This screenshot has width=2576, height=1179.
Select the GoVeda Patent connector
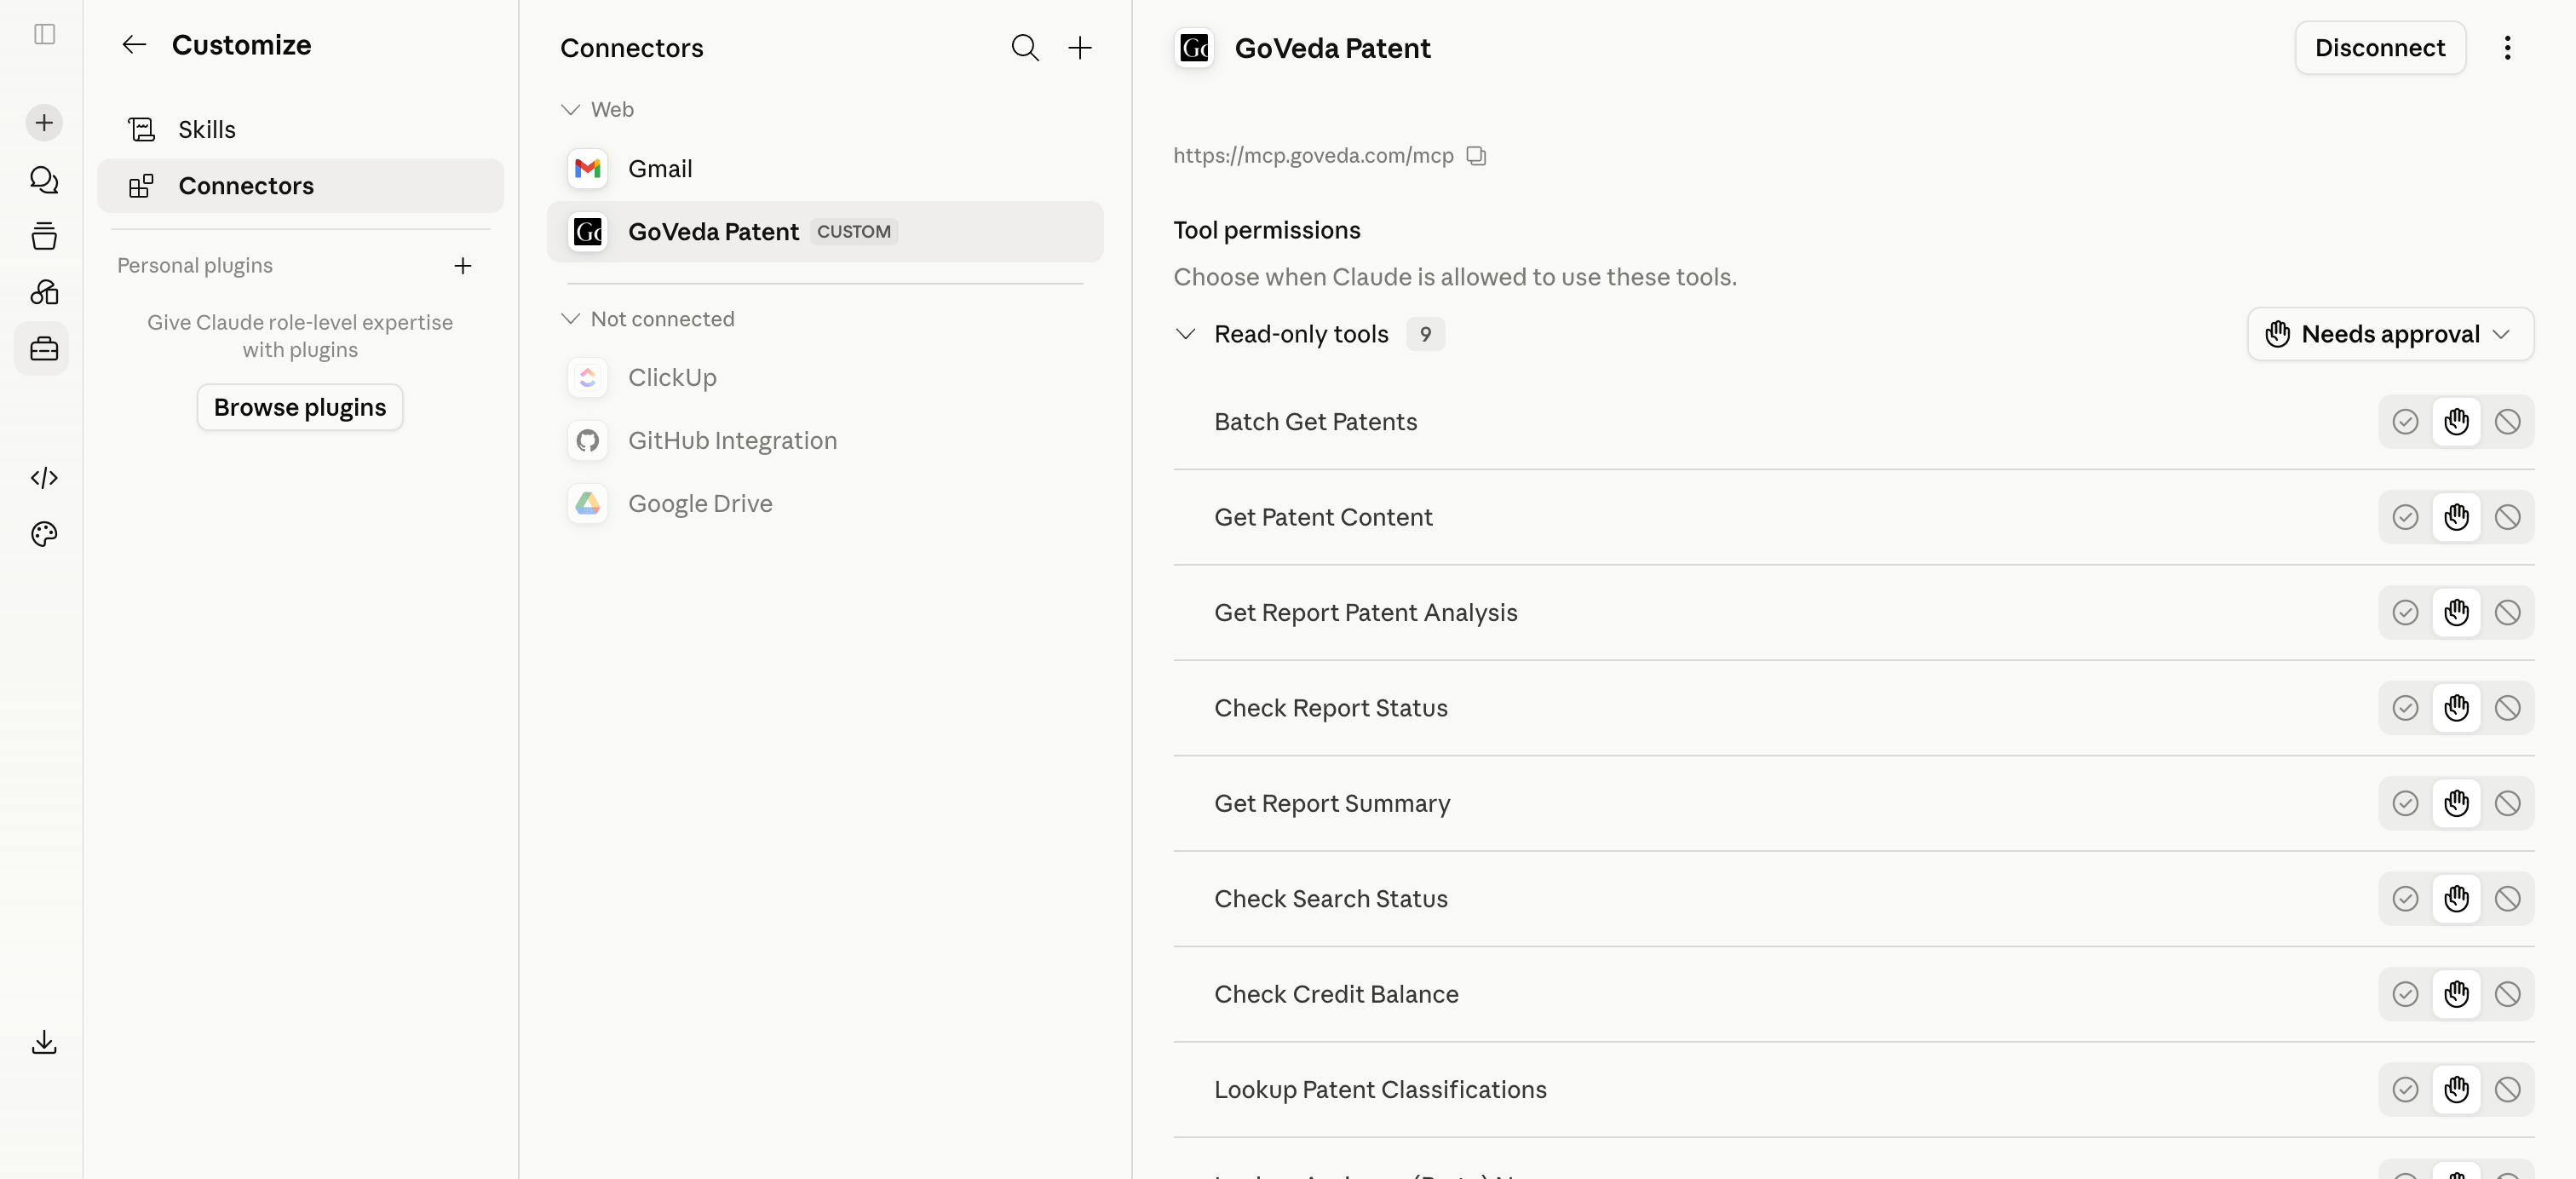tap(825, 232)
